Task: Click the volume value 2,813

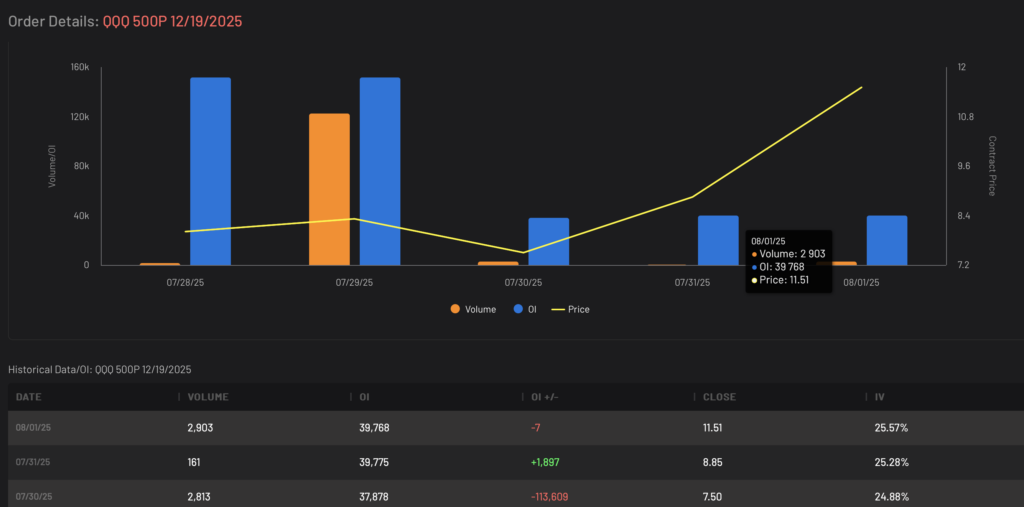Action: 200,497
